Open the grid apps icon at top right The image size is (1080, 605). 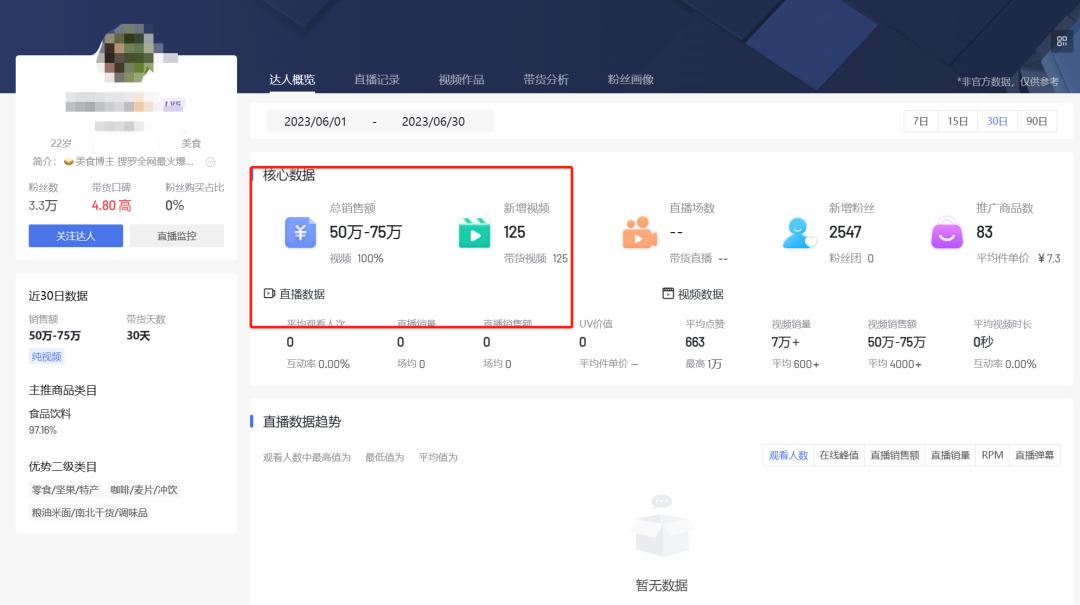(1061, 43)
